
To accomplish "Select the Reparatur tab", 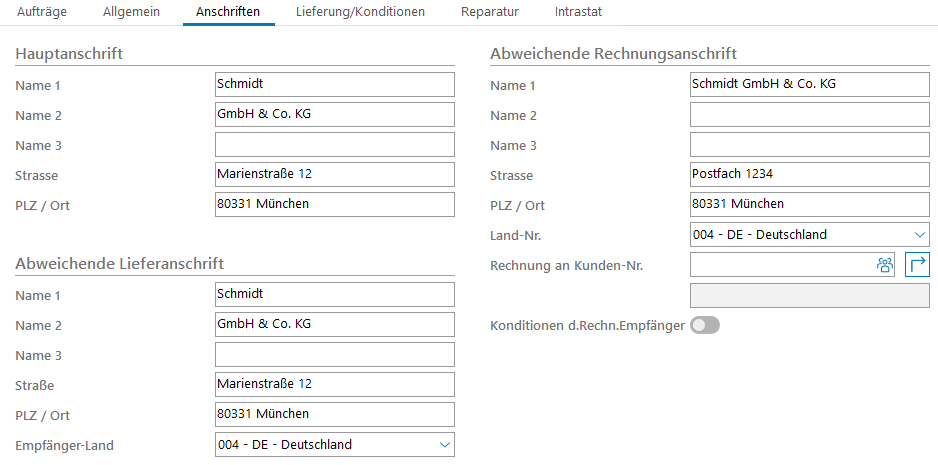I will (x=490, y=12).
